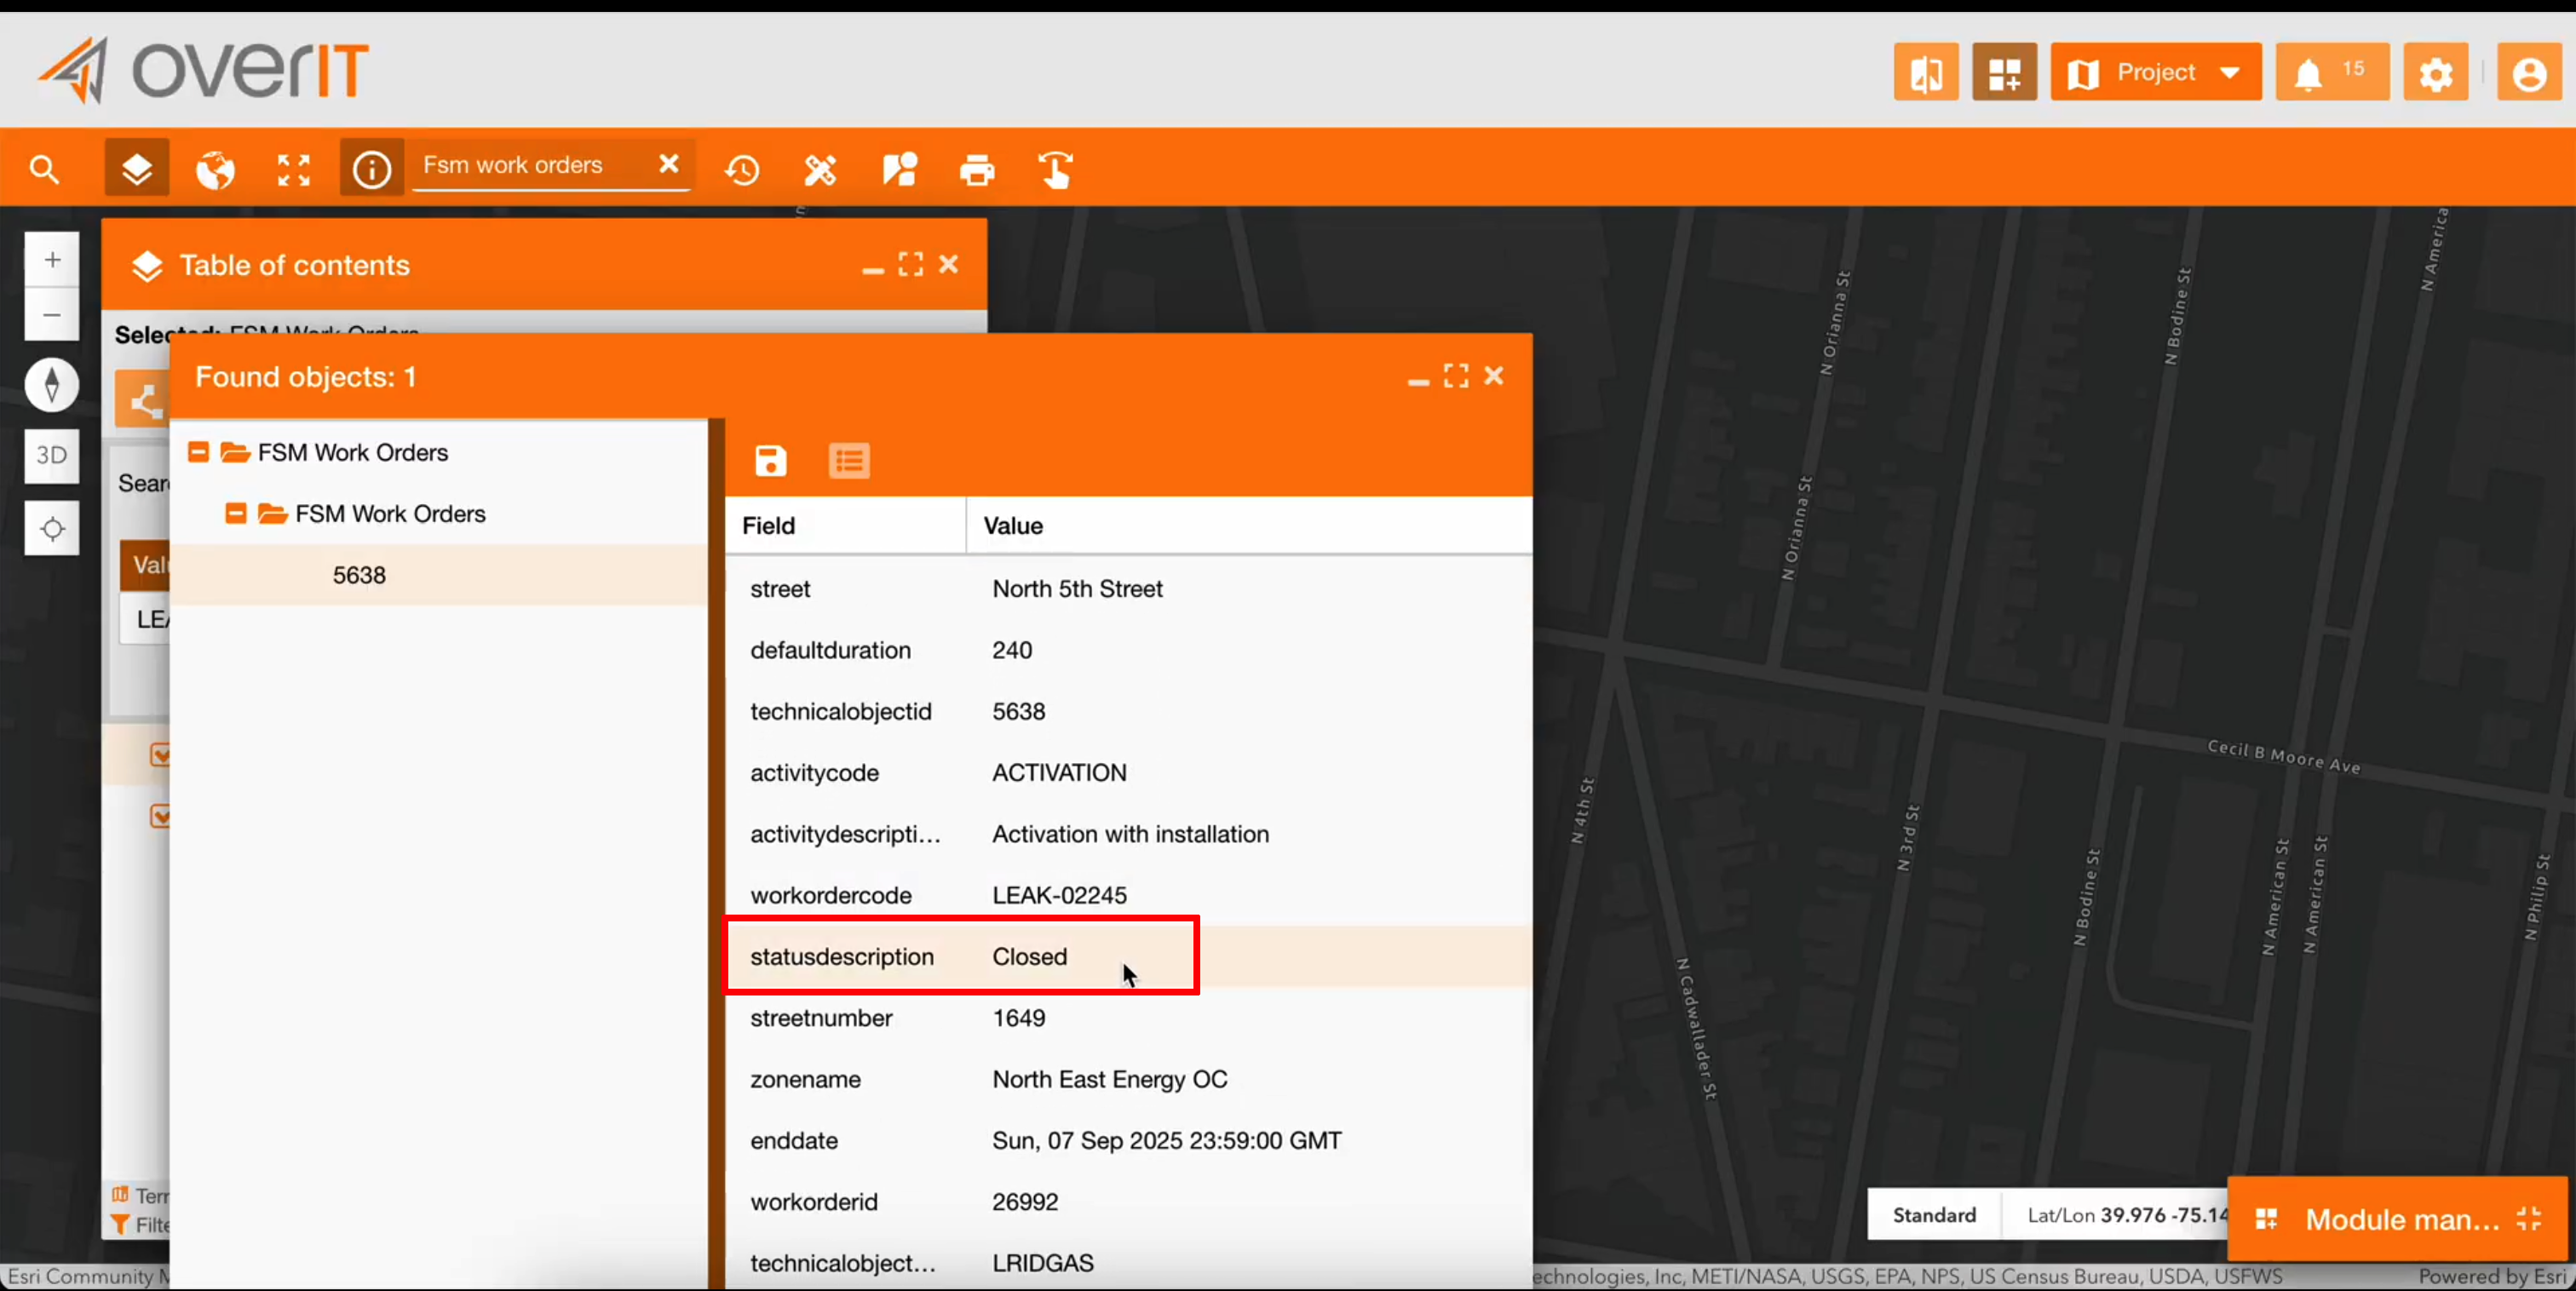Select the defaultduration 240 value

(1012, 650)
